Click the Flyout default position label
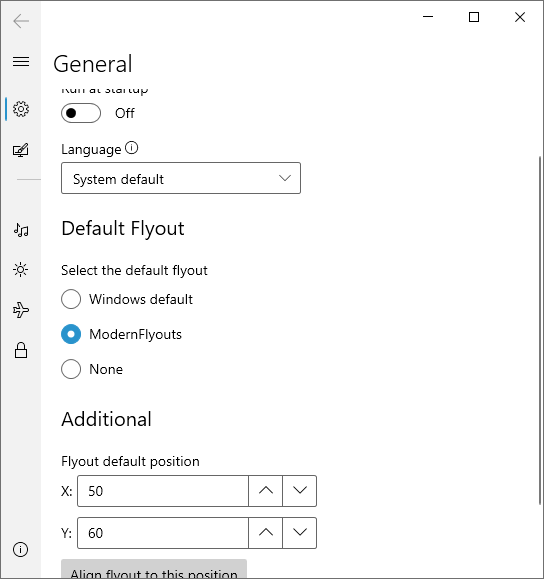 point(130,462)
